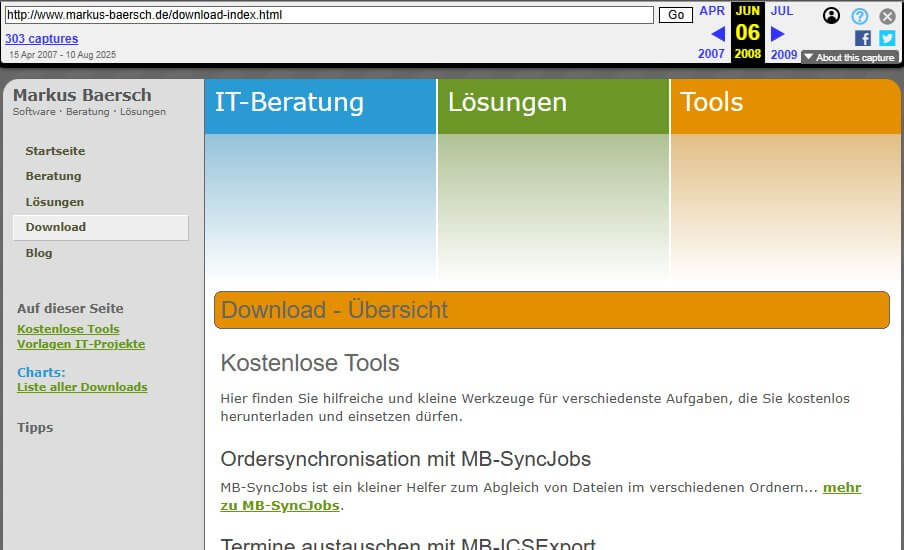Click the Go button
Screen dimensions: 904x550
pyautogui.click(x=676, y=15)
